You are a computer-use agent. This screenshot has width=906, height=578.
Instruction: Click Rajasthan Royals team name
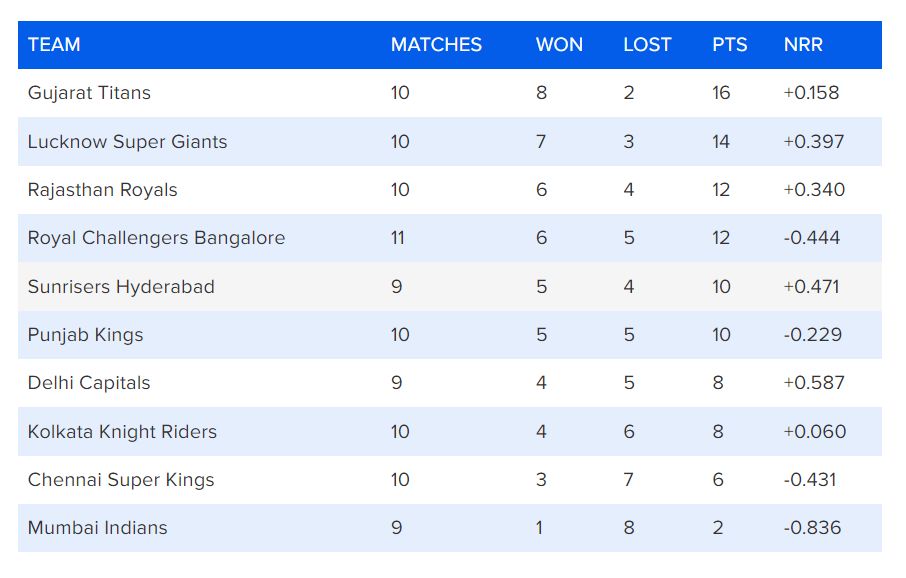[x=102, y=190]
